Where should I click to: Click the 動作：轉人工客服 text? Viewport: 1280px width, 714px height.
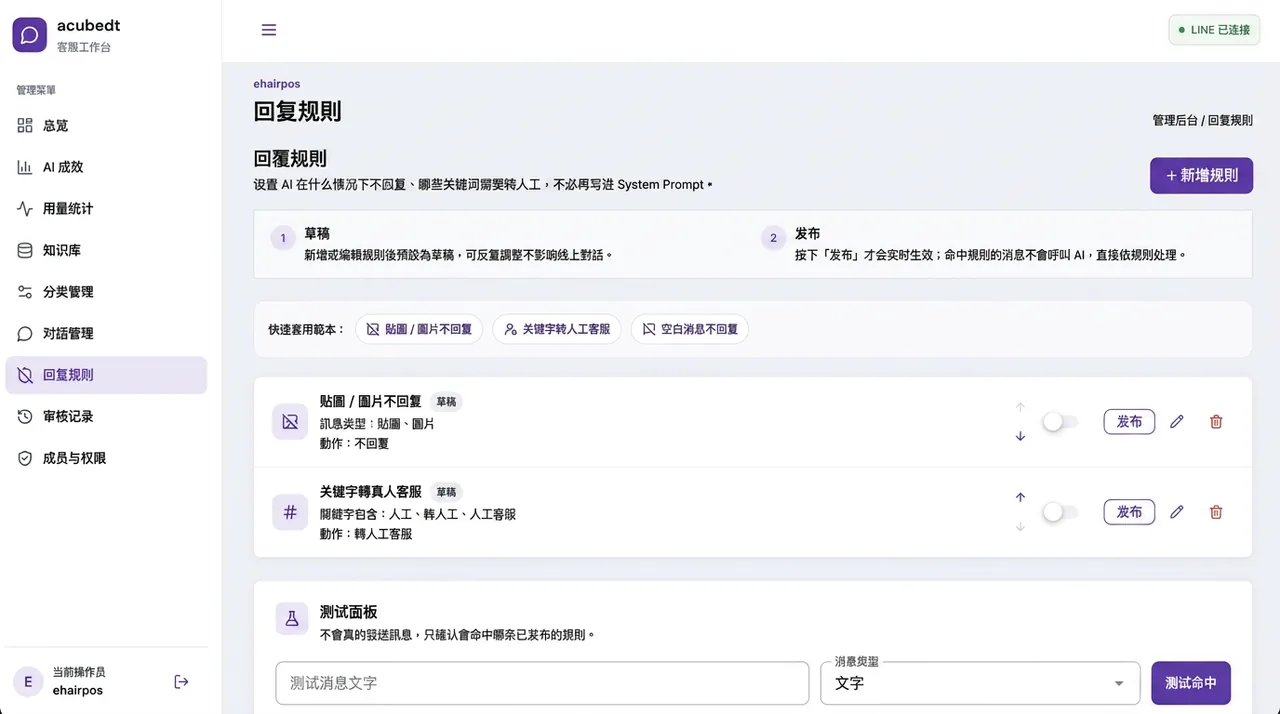pos(366,534)
